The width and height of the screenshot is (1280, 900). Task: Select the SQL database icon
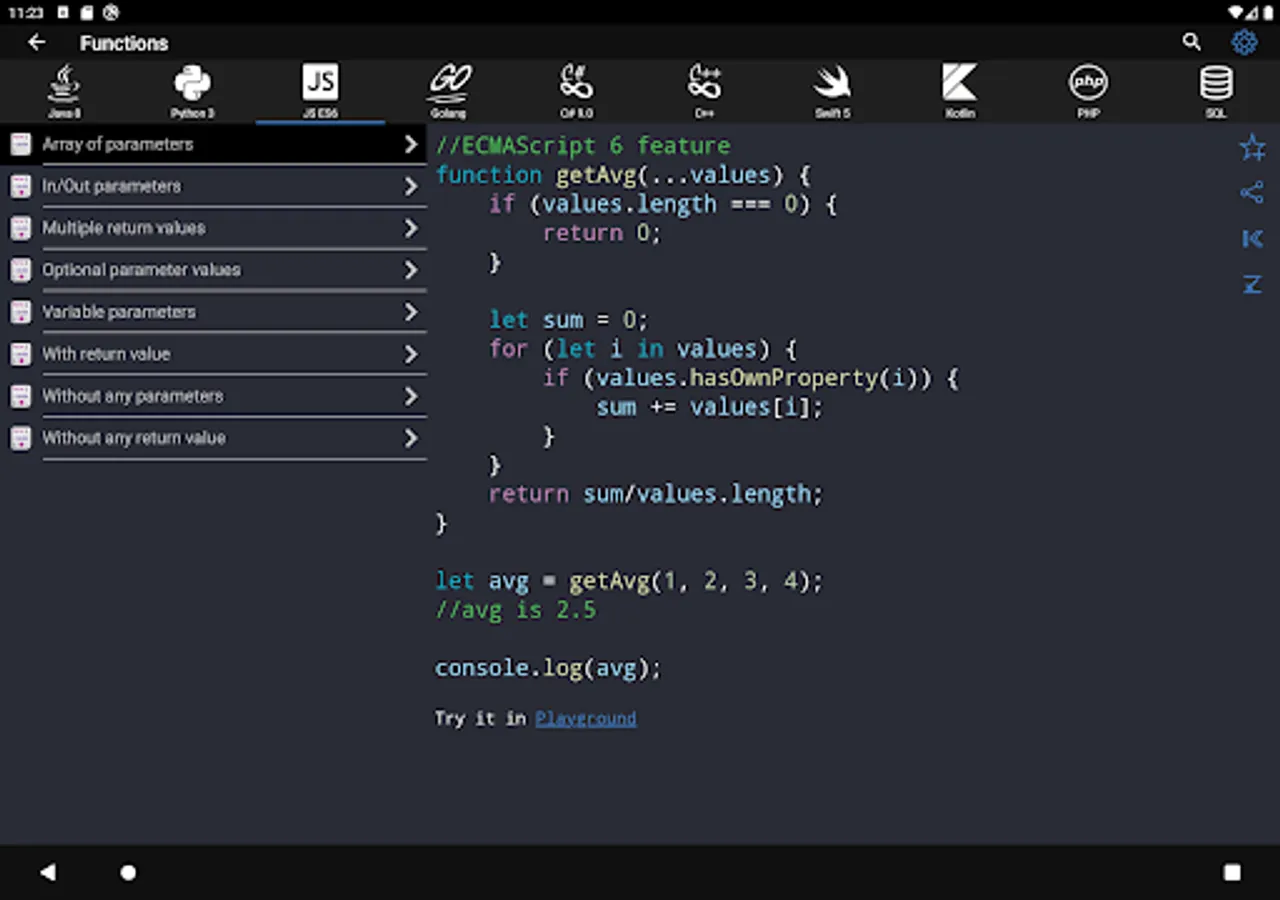(x=1216, y=91)
